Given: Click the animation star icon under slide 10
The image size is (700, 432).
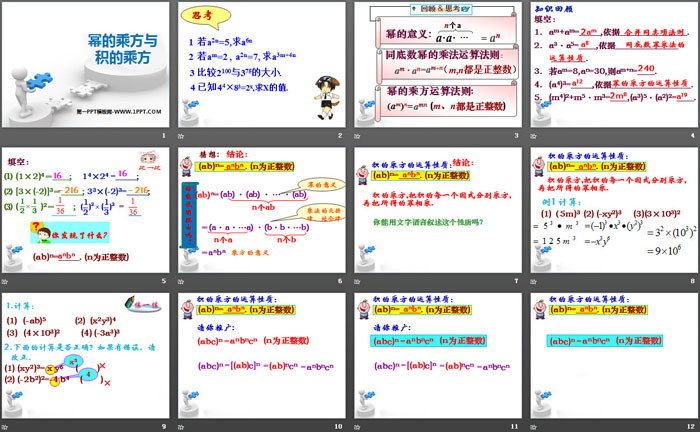Looking at the screenshot, I should pyautogui.click(x=181, y=426).
